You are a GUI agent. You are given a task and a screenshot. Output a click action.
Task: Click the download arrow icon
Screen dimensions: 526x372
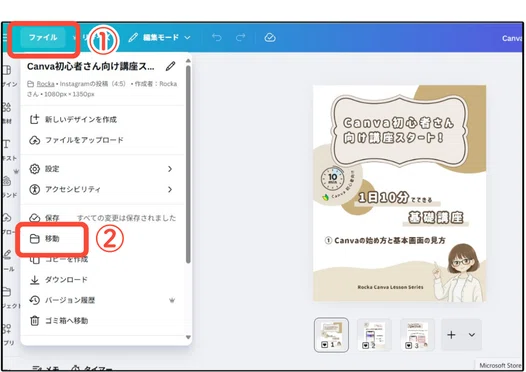(x=35, y=280)
